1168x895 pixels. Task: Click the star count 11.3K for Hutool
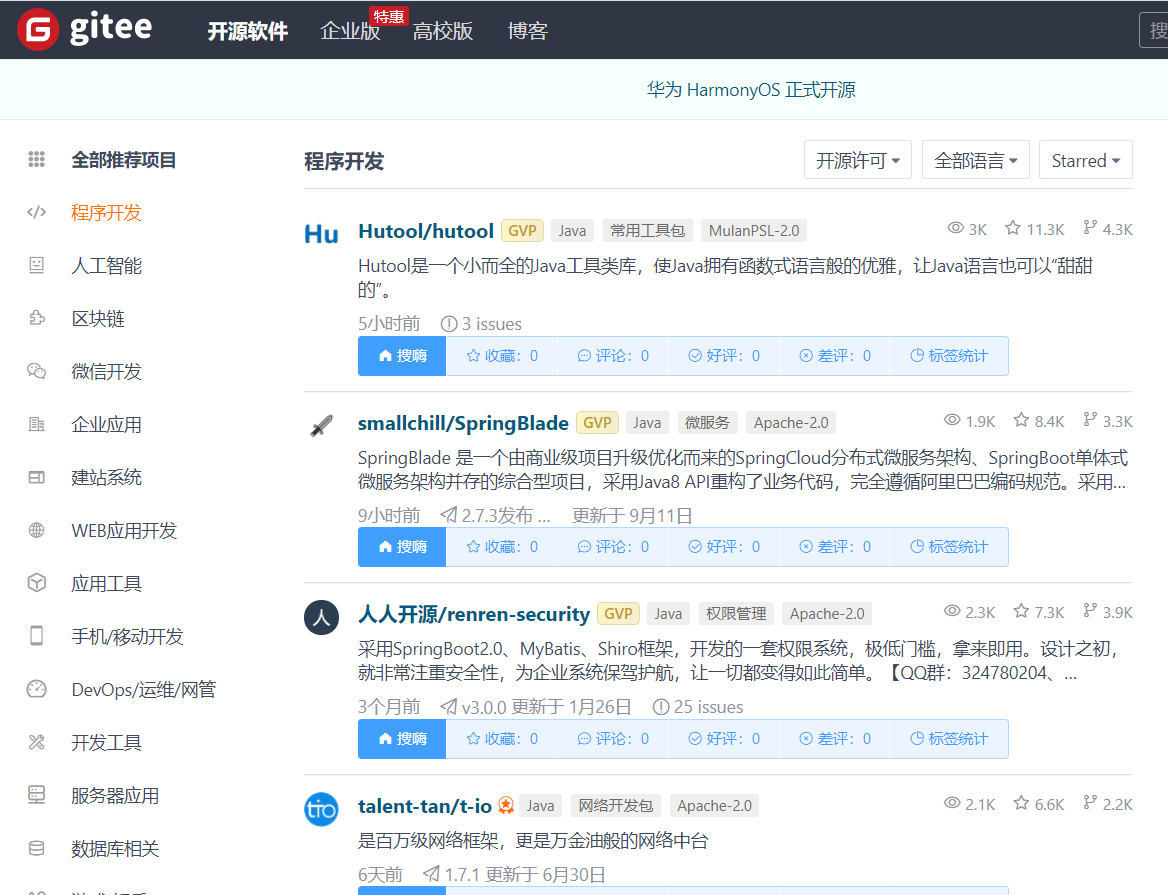(1035, 229)
